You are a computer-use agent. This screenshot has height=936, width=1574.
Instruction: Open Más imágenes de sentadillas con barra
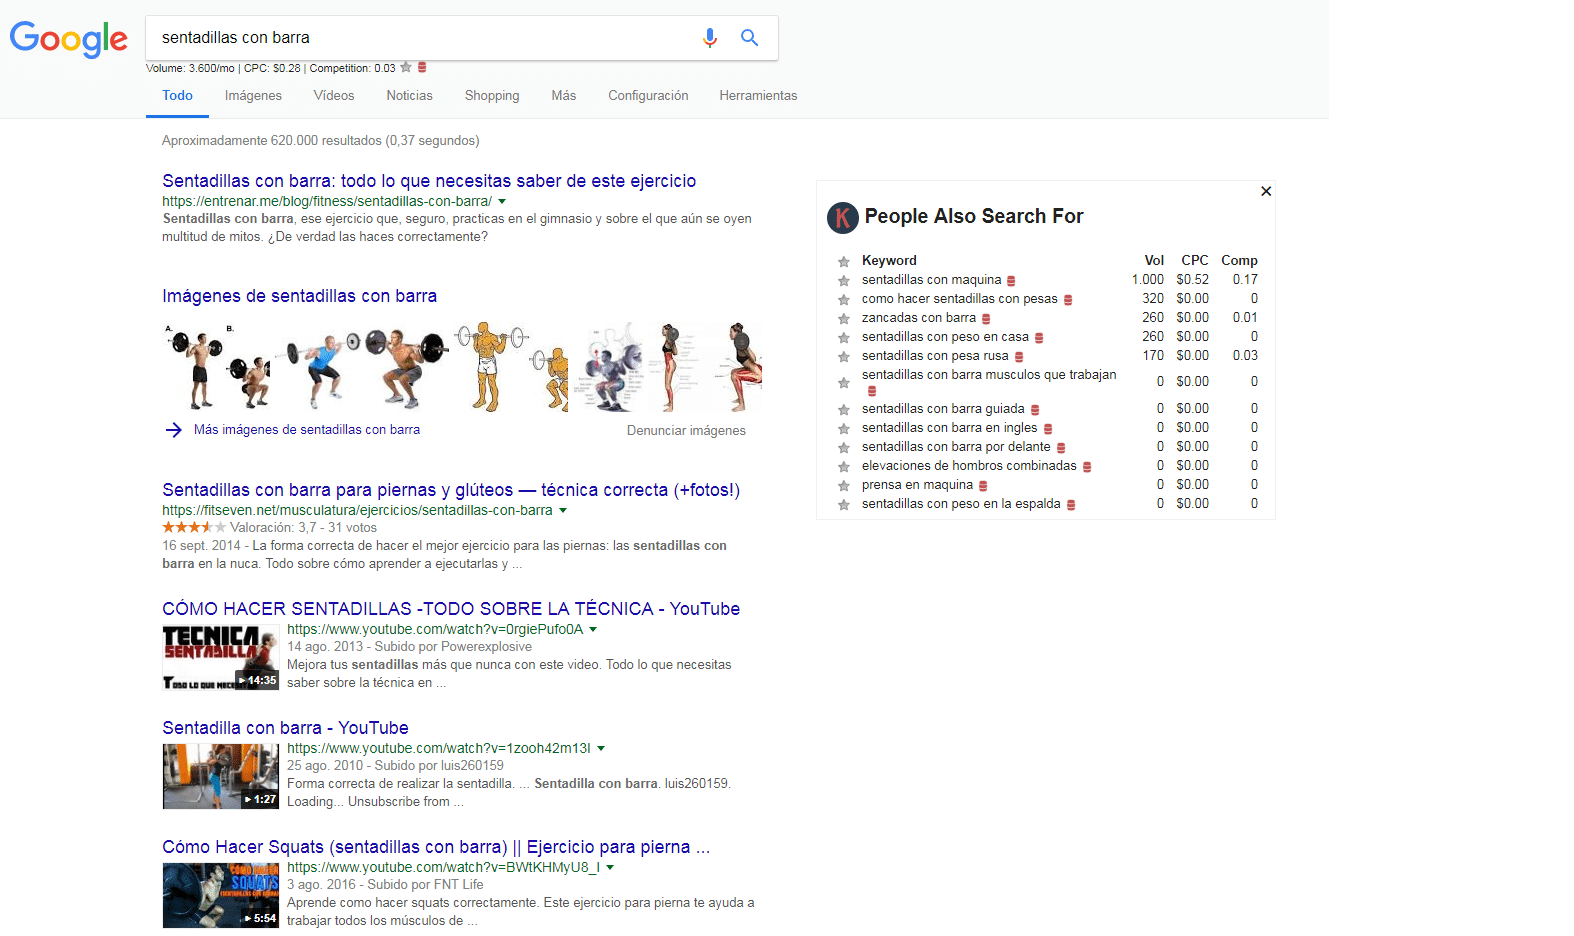click(307, 430)
